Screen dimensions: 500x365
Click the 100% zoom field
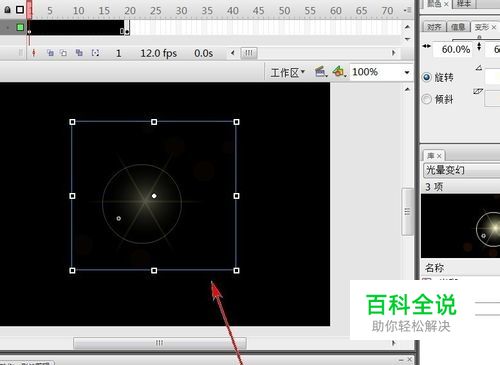coord(374,72)
